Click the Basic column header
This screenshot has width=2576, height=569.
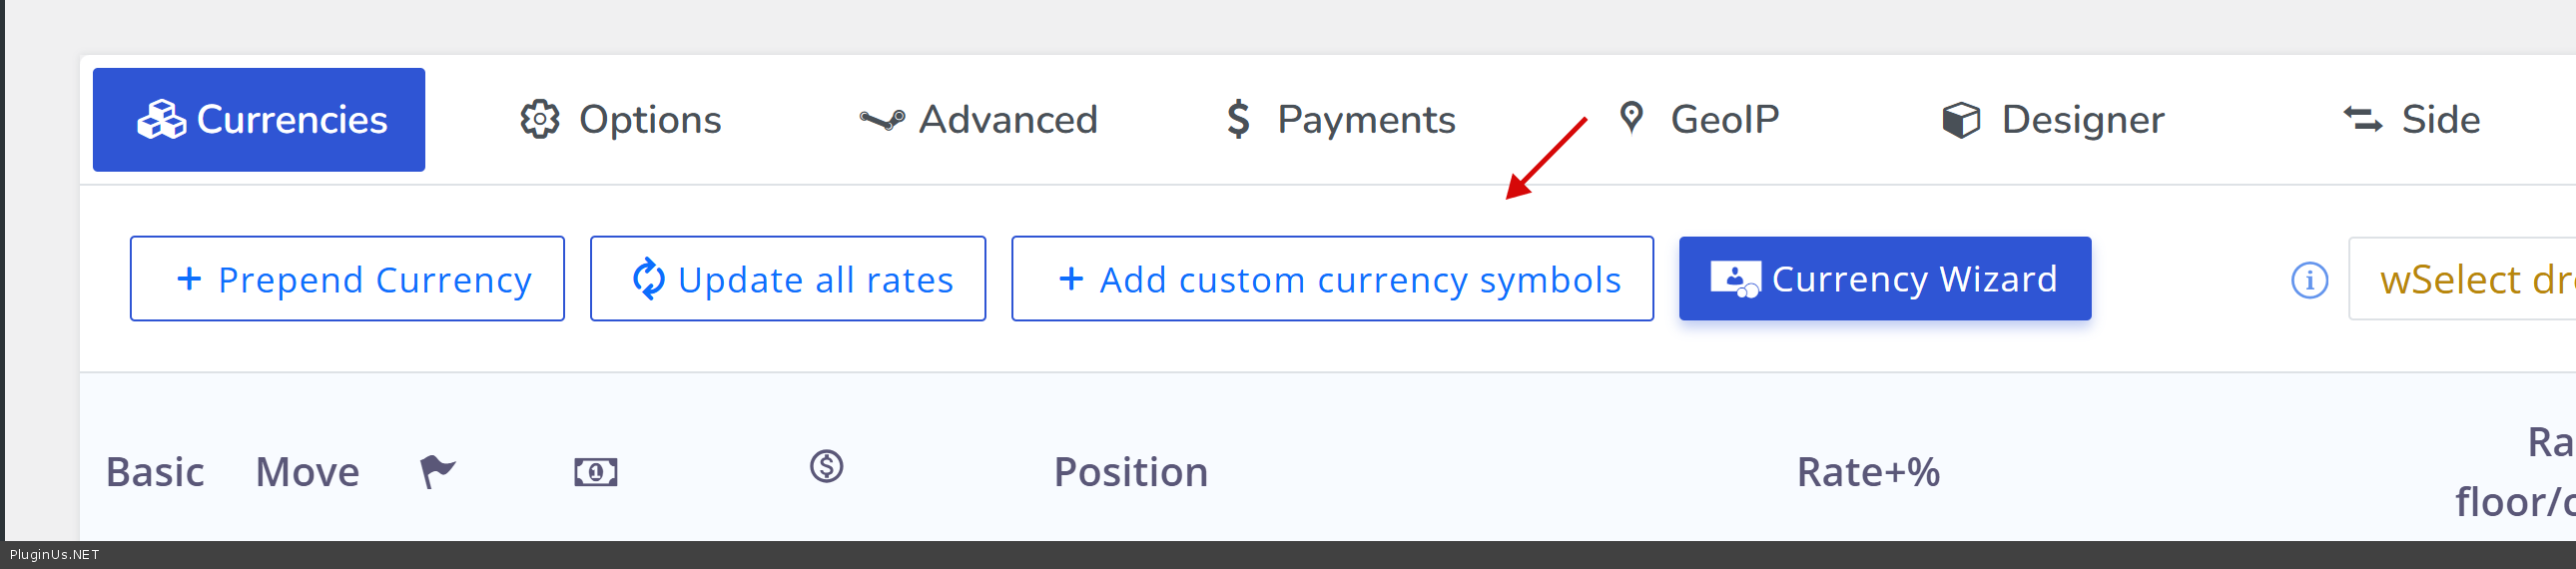[x=155, y=472]
